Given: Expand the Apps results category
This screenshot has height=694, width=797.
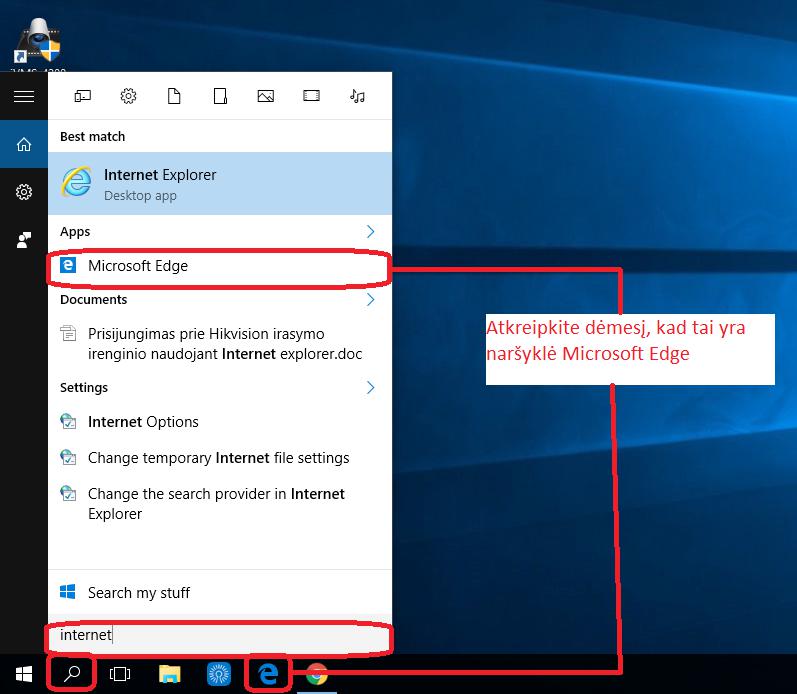Looking at the screenshot, I should click(x=371, y=232).
